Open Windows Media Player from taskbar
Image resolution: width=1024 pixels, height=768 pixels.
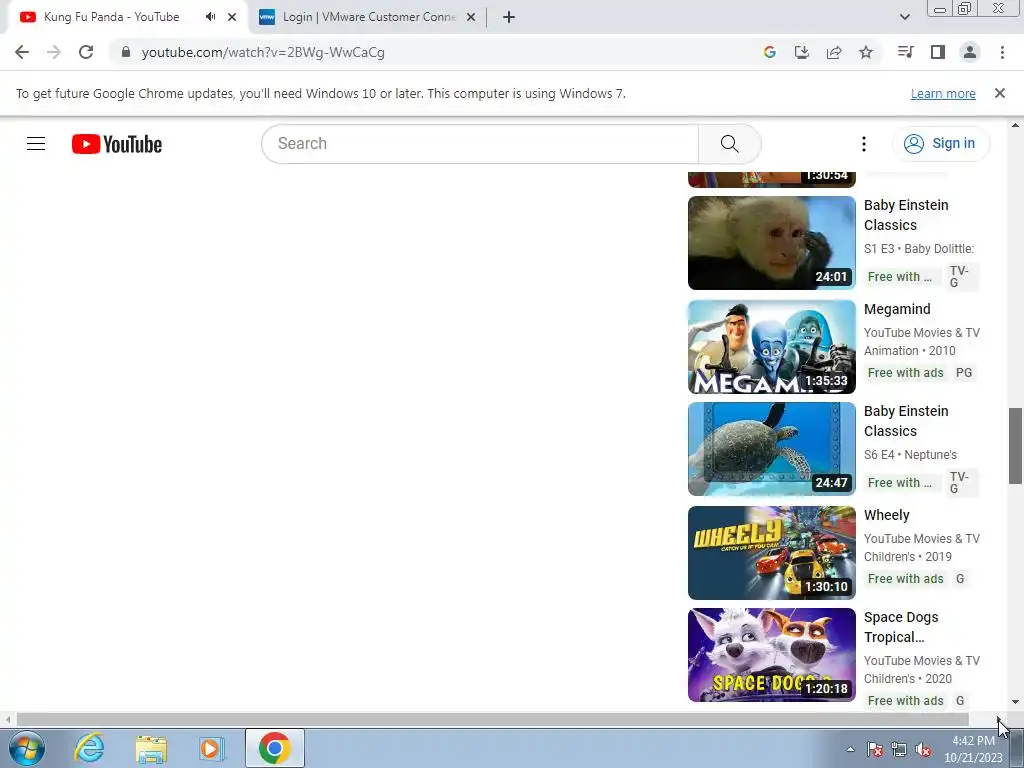[x=211, y=748]
